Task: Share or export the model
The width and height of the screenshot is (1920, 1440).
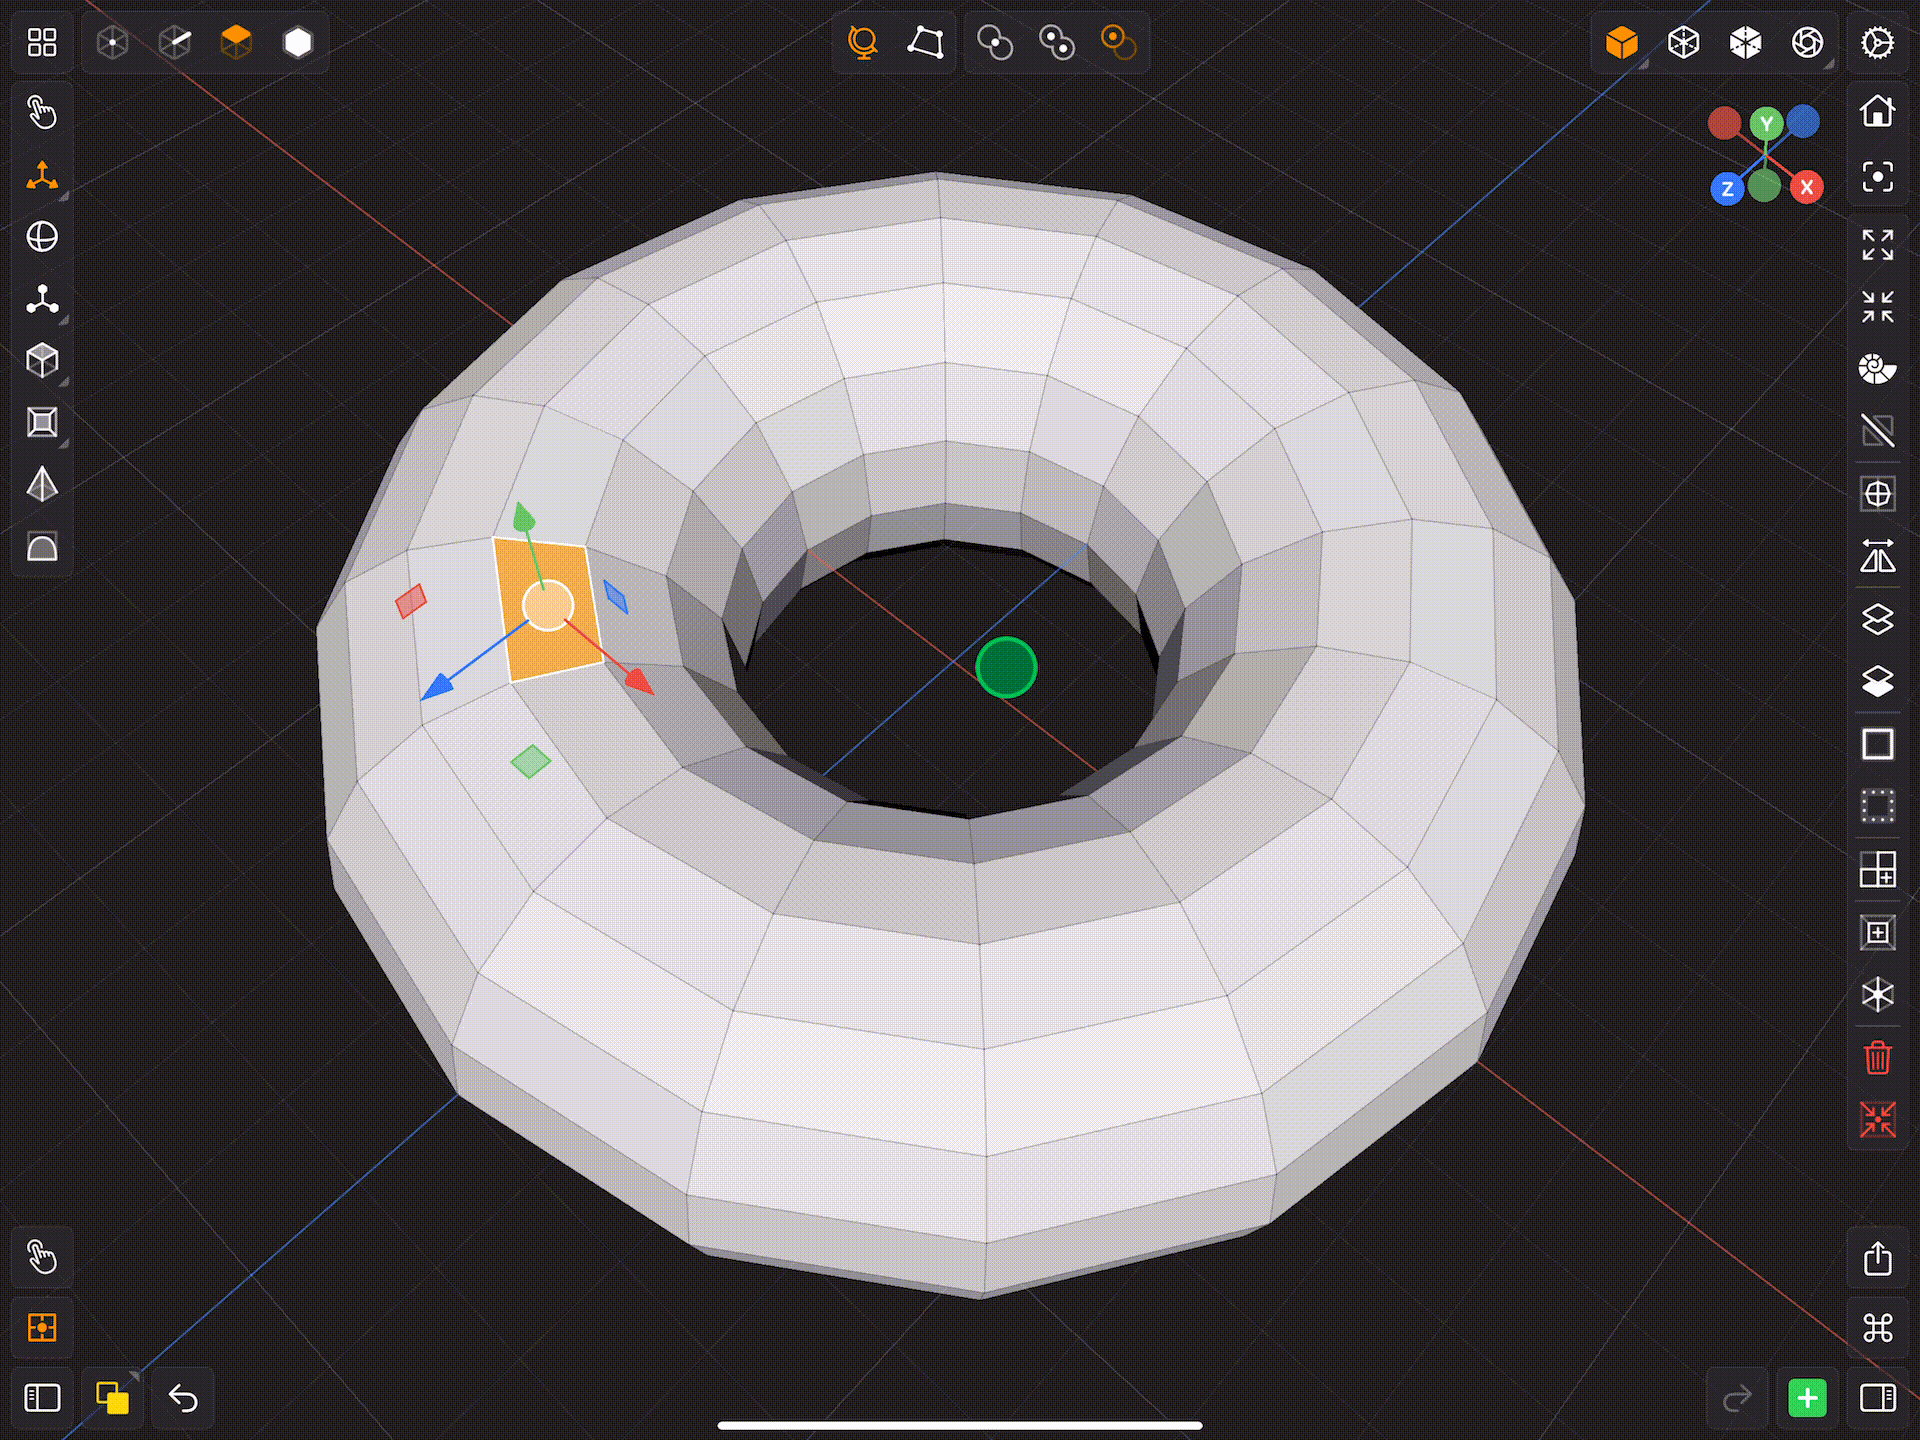Action: click(1878, 1257)
